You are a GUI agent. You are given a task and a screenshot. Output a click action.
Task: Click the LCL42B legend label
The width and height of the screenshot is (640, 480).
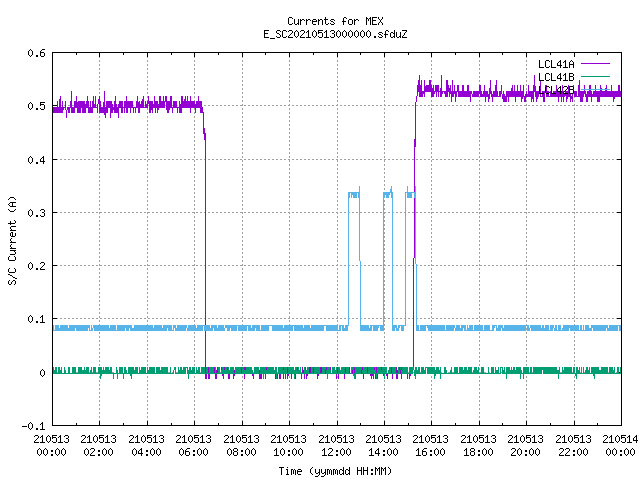pyautogui.click(x=556, y=90)
